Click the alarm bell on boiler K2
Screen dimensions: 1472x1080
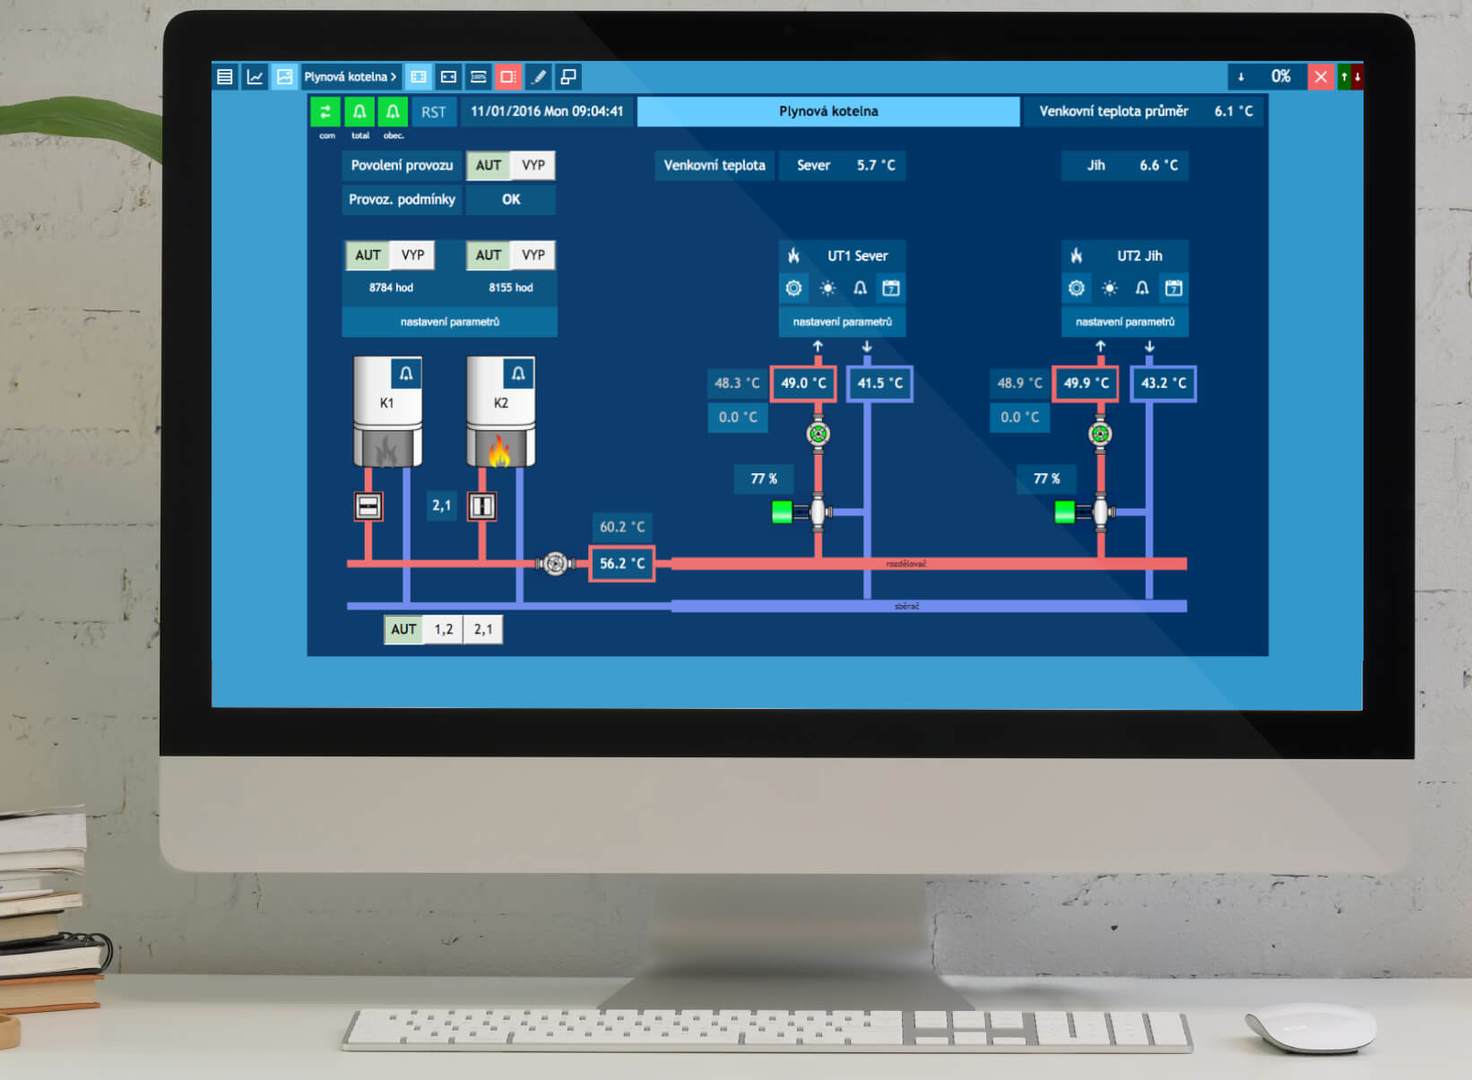coord(518,374)
